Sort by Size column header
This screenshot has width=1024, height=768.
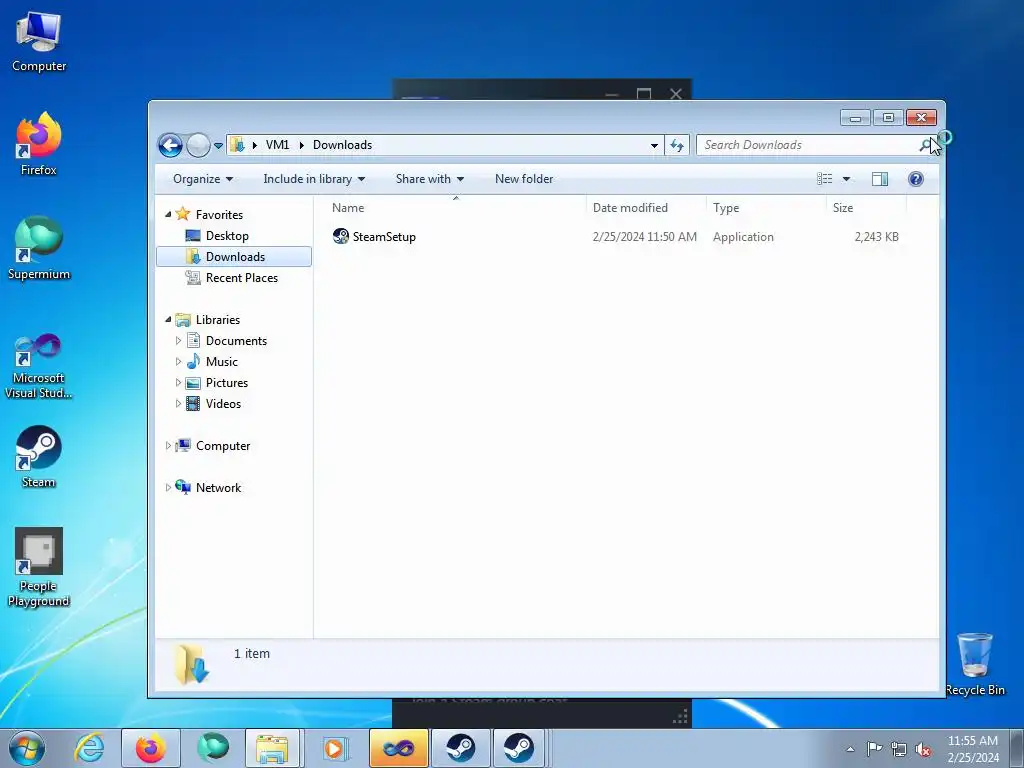pos(866,208)
